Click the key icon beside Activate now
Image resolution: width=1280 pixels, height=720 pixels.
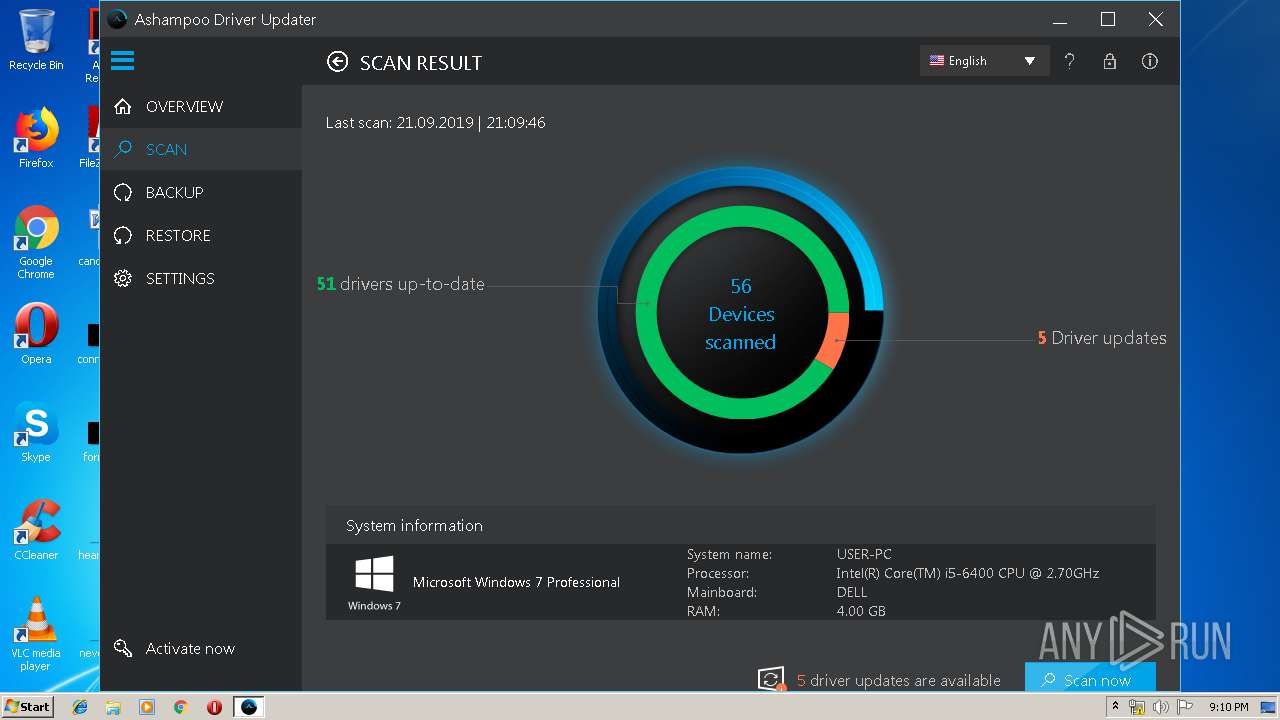pyautogui.click(x=123, y=648)
